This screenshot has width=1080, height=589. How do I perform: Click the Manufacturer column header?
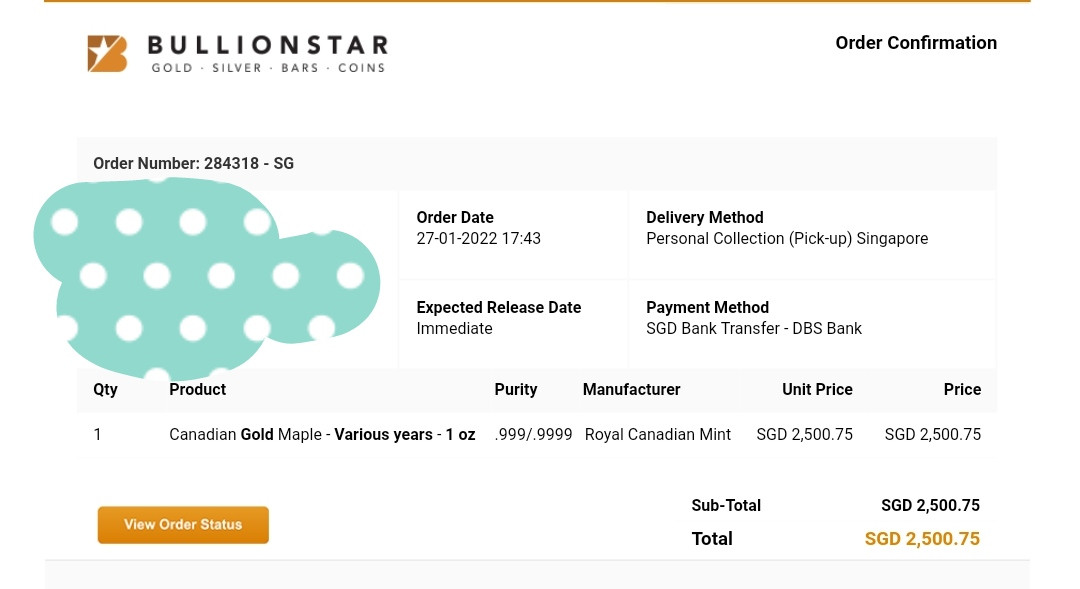pos(631,390)
